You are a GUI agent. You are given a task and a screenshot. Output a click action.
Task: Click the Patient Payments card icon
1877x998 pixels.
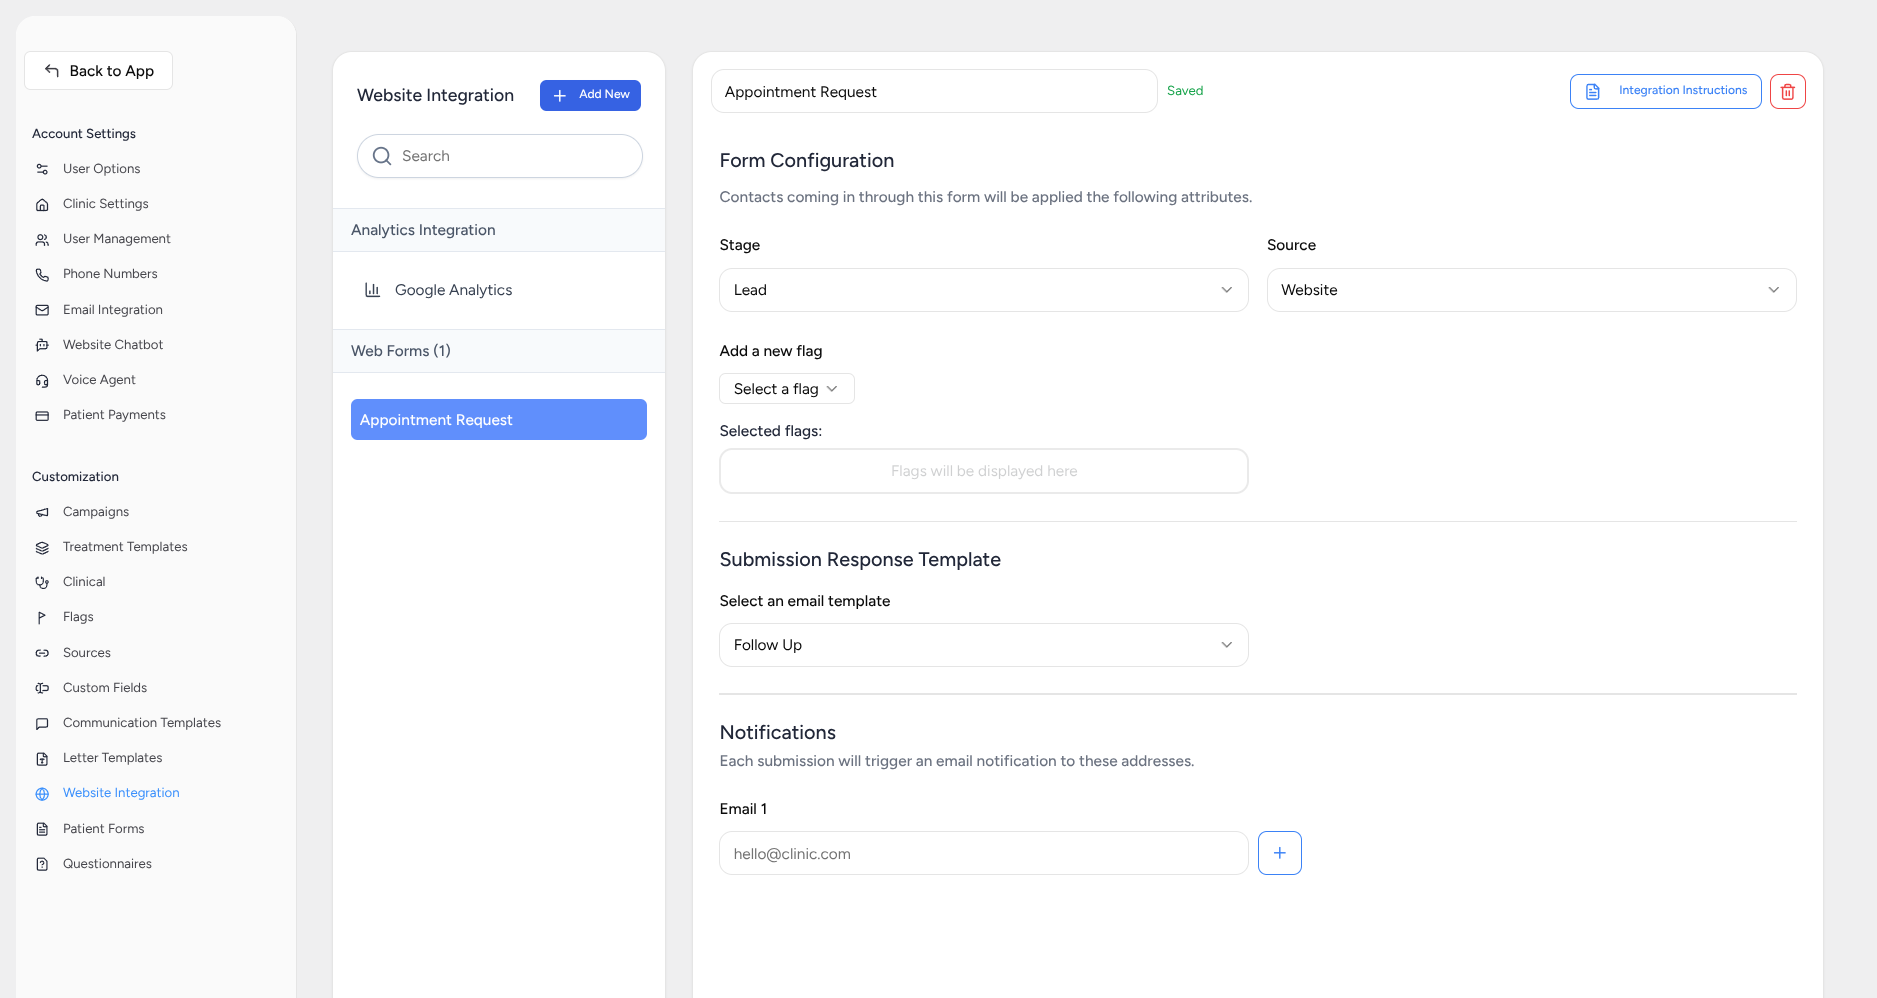pyautogui.click(x=42, y=415)
